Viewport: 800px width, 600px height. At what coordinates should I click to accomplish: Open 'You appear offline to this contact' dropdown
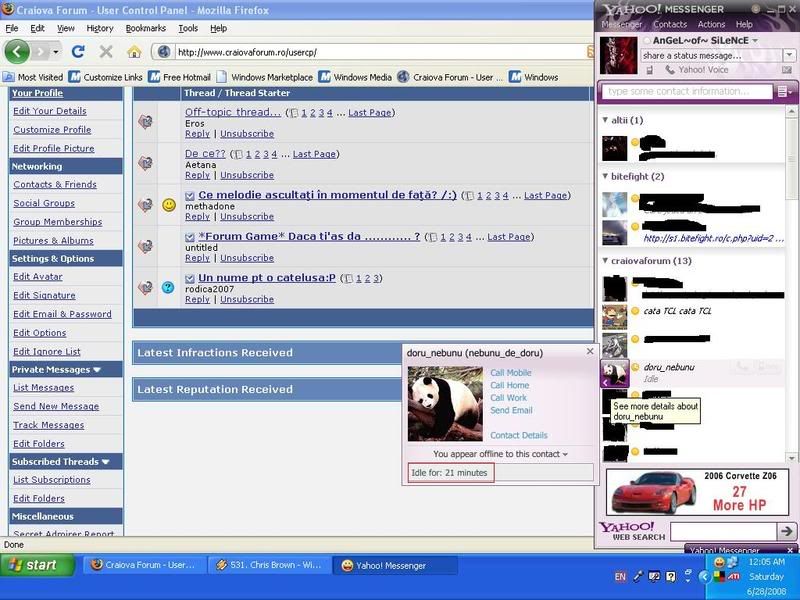pos(565,455)
